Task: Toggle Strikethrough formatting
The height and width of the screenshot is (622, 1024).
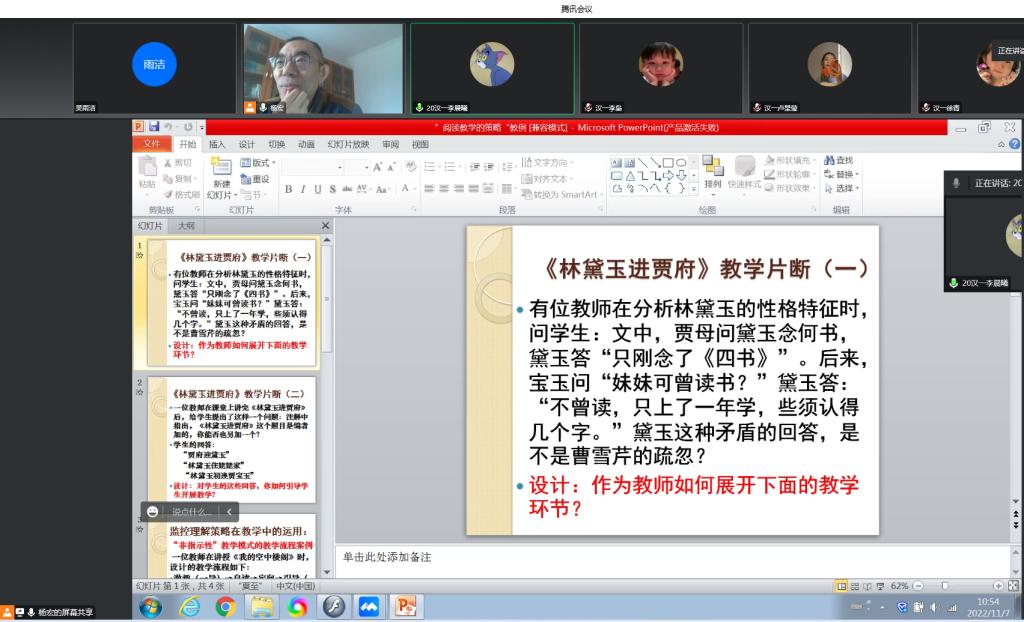Action: 347,189
